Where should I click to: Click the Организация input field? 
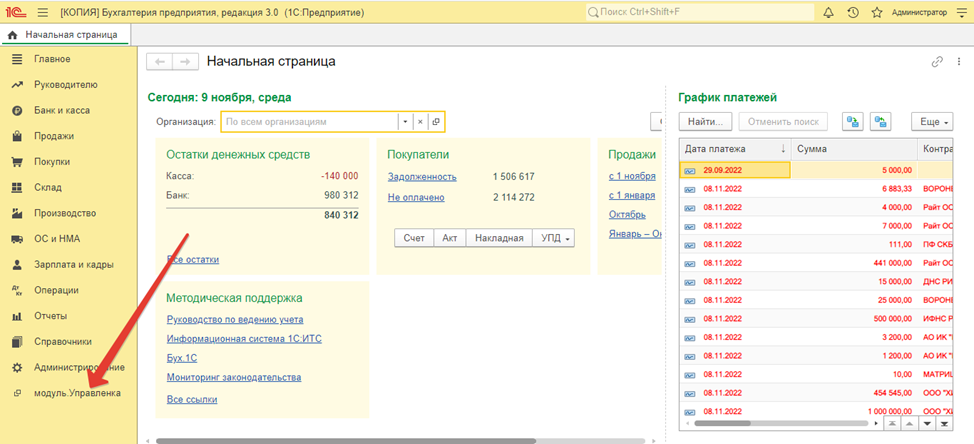pyautogui.click(x=309, y=122)
